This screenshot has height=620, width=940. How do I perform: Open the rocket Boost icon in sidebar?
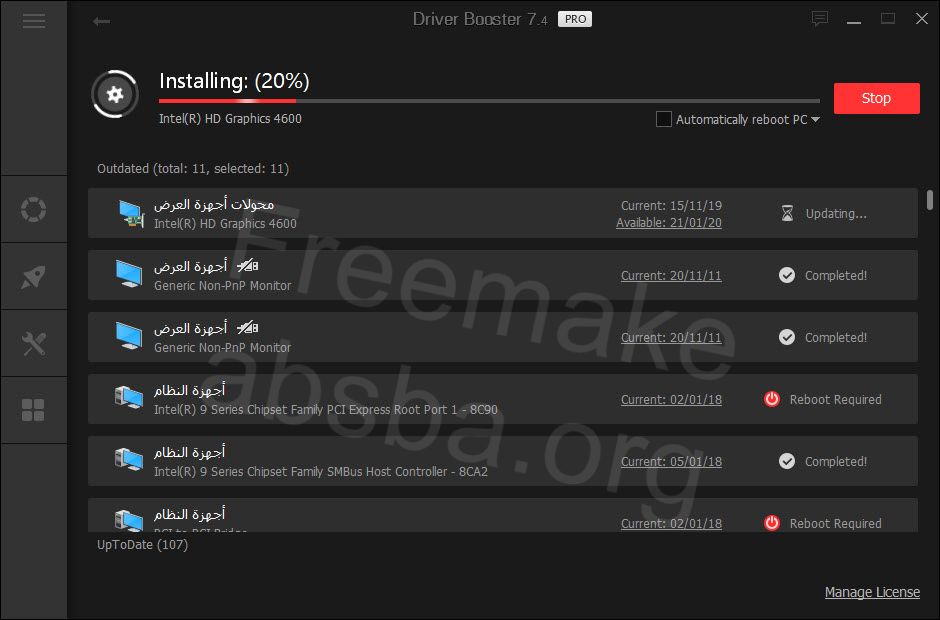click(34, 276)
